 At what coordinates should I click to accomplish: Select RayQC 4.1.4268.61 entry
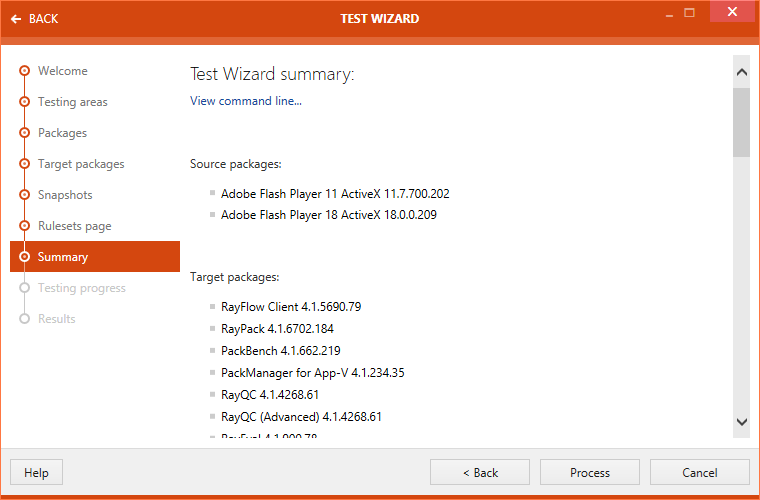pyautogui.click(x=270, y=395)
